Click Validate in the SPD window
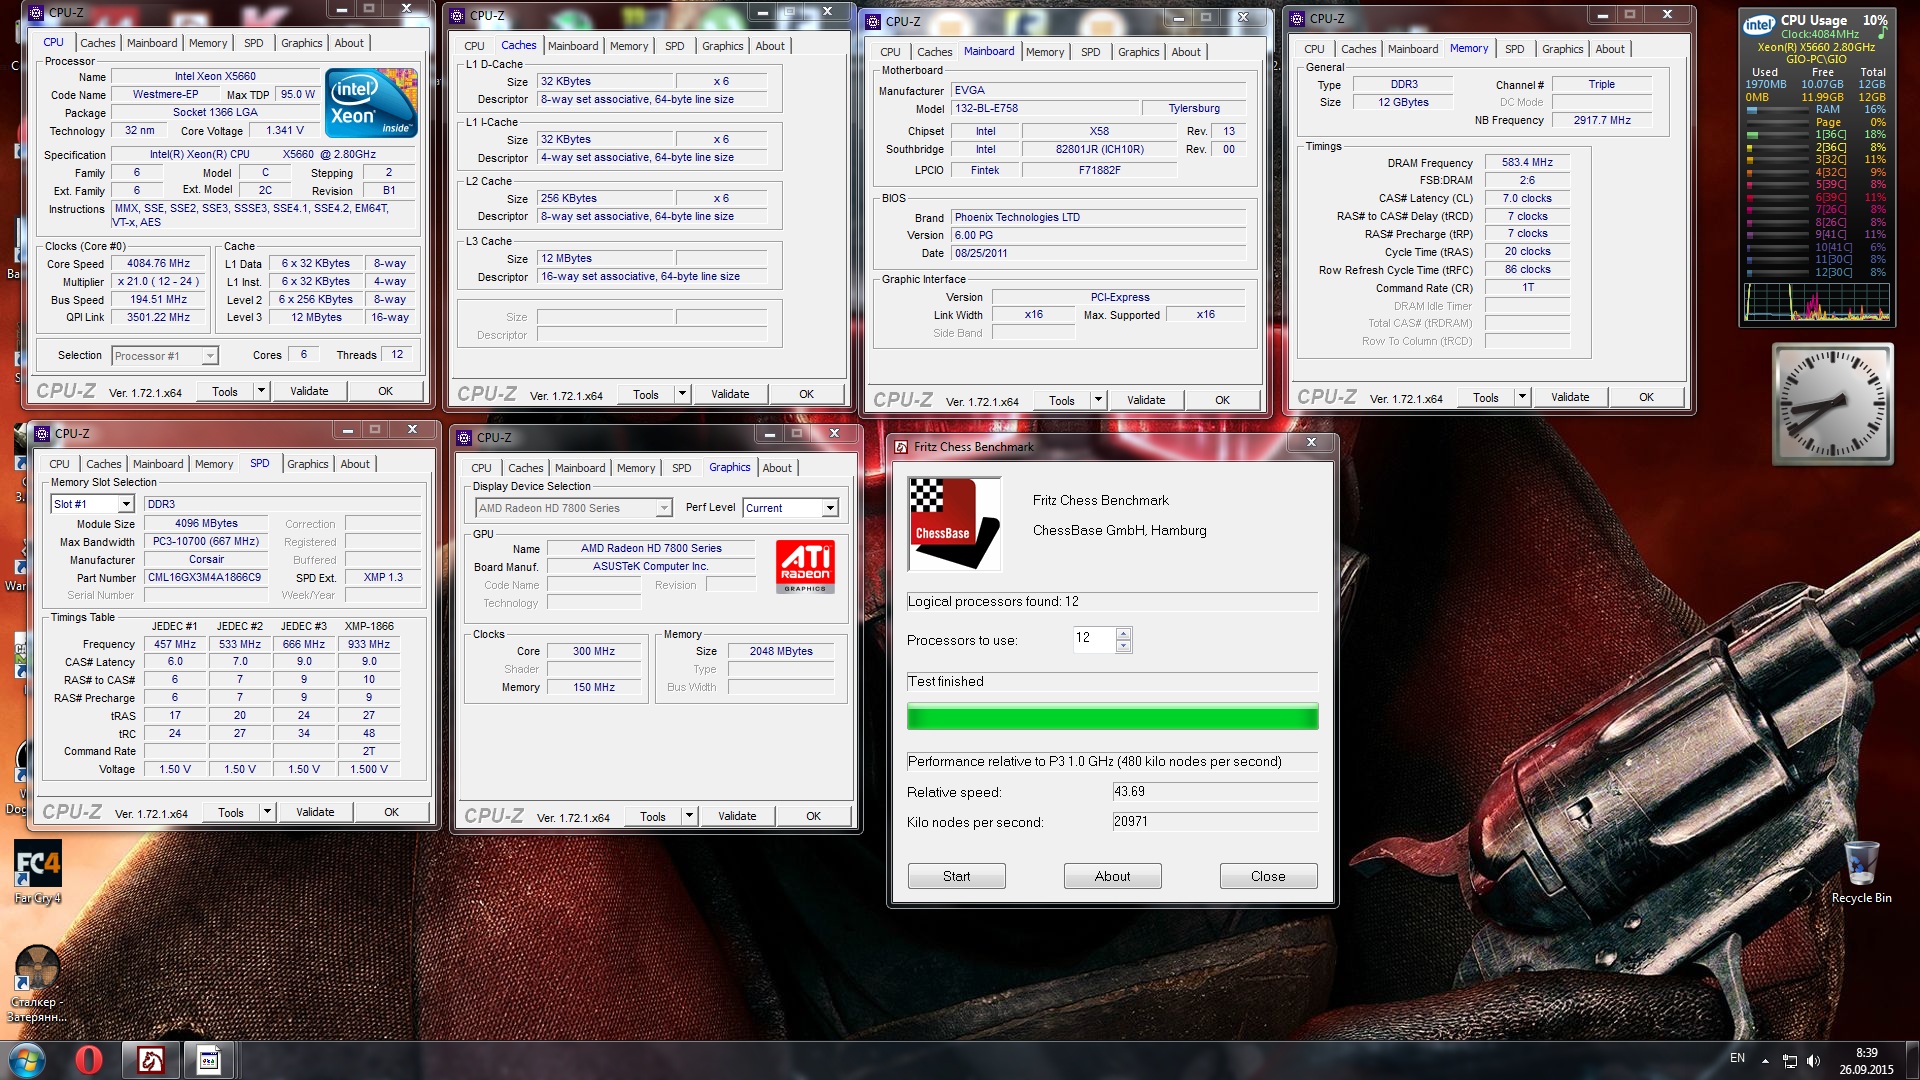 [315, 812]
